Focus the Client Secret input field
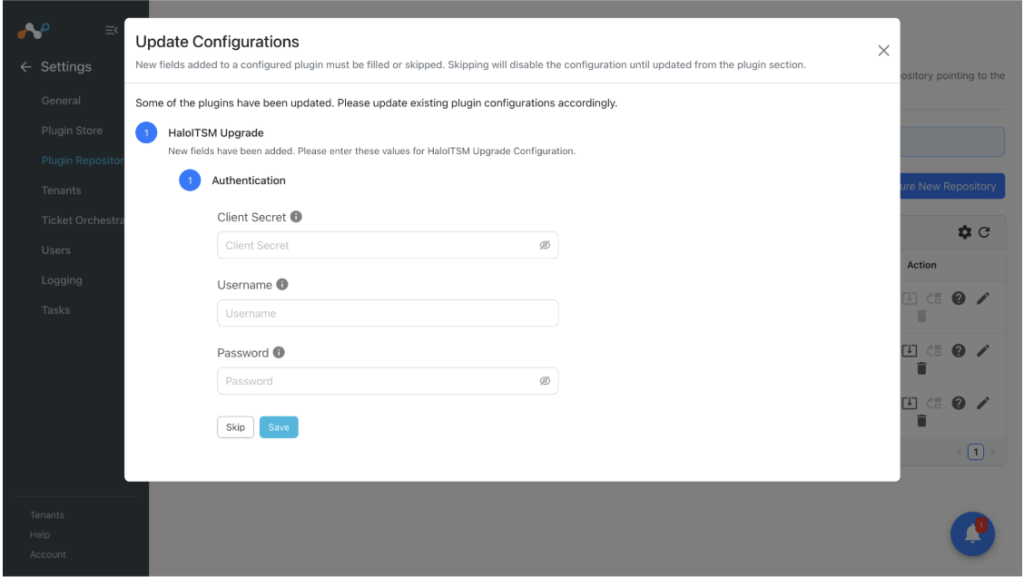The width and height of the screenshot is (1024, 577). pos(388,245)
